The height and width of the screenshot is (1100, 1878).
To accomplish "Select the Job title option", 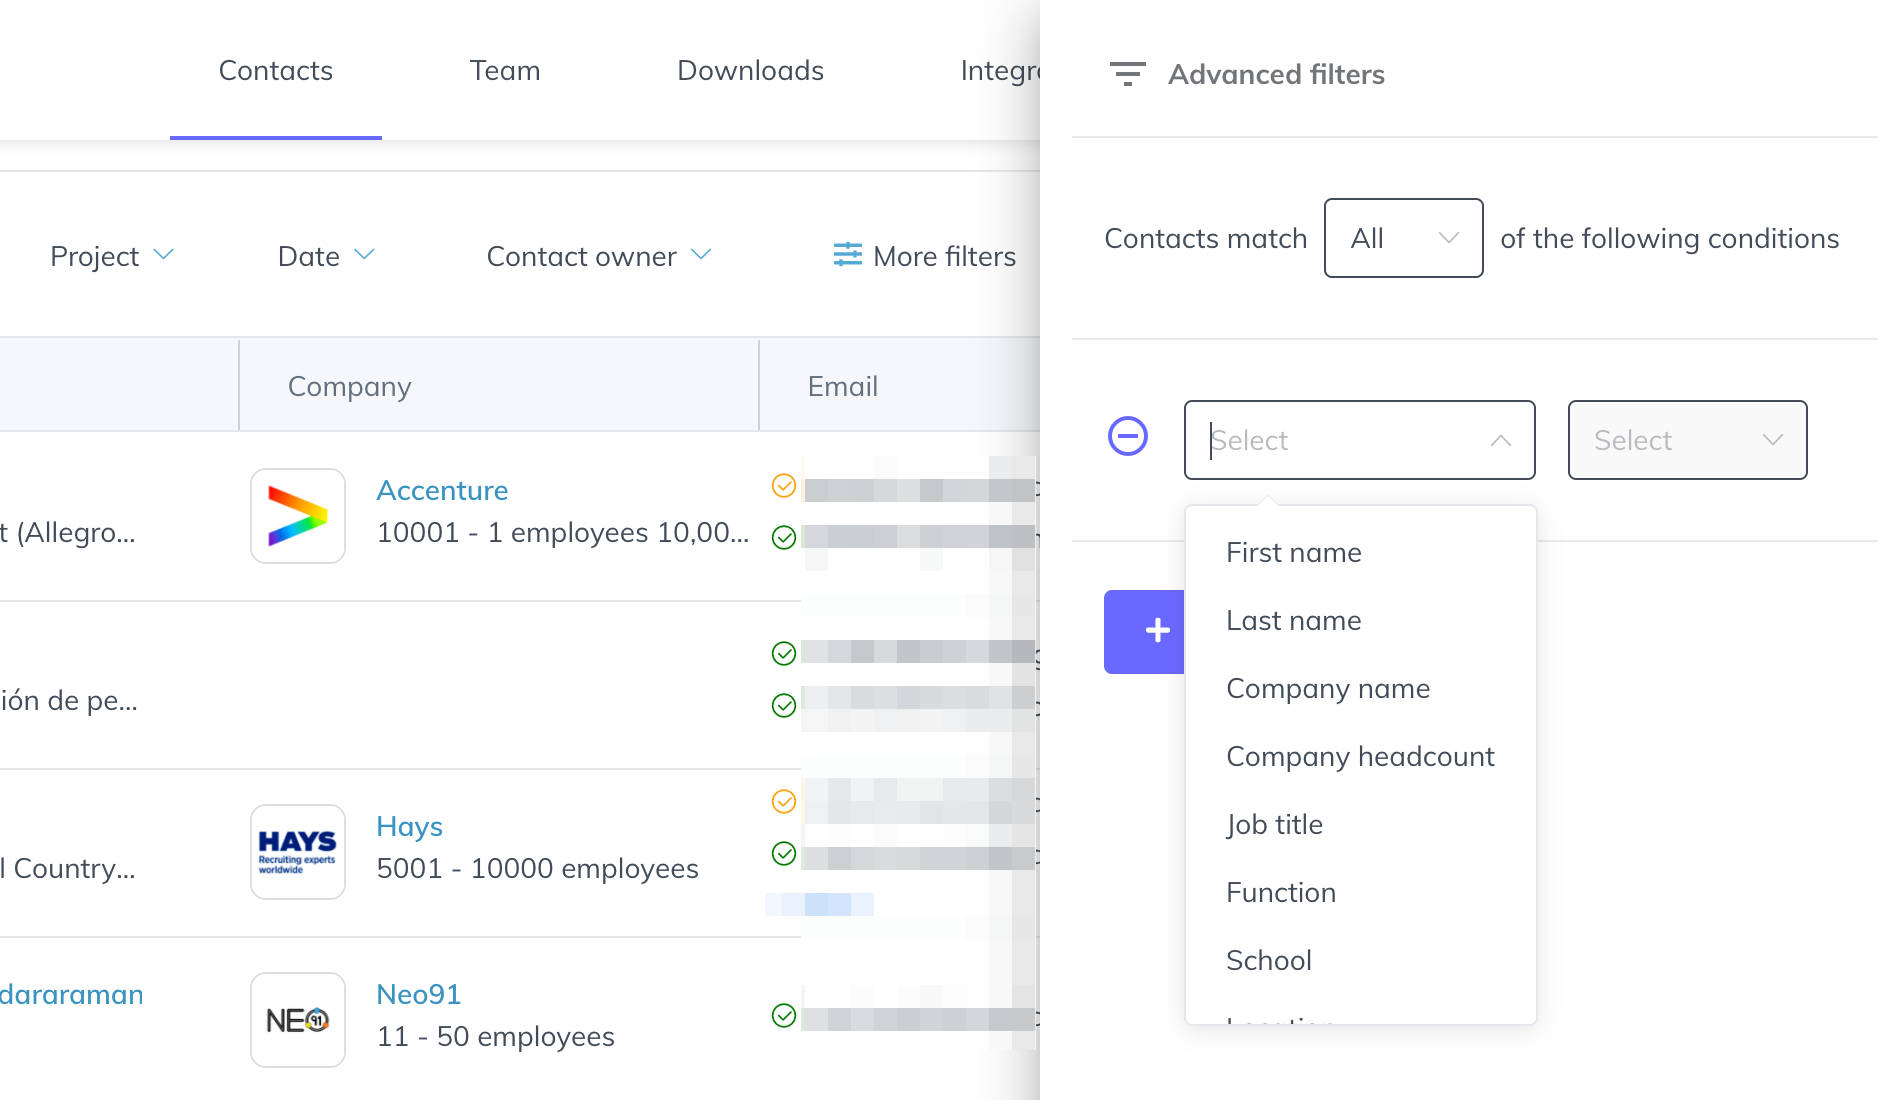I will coord(1274,824).
